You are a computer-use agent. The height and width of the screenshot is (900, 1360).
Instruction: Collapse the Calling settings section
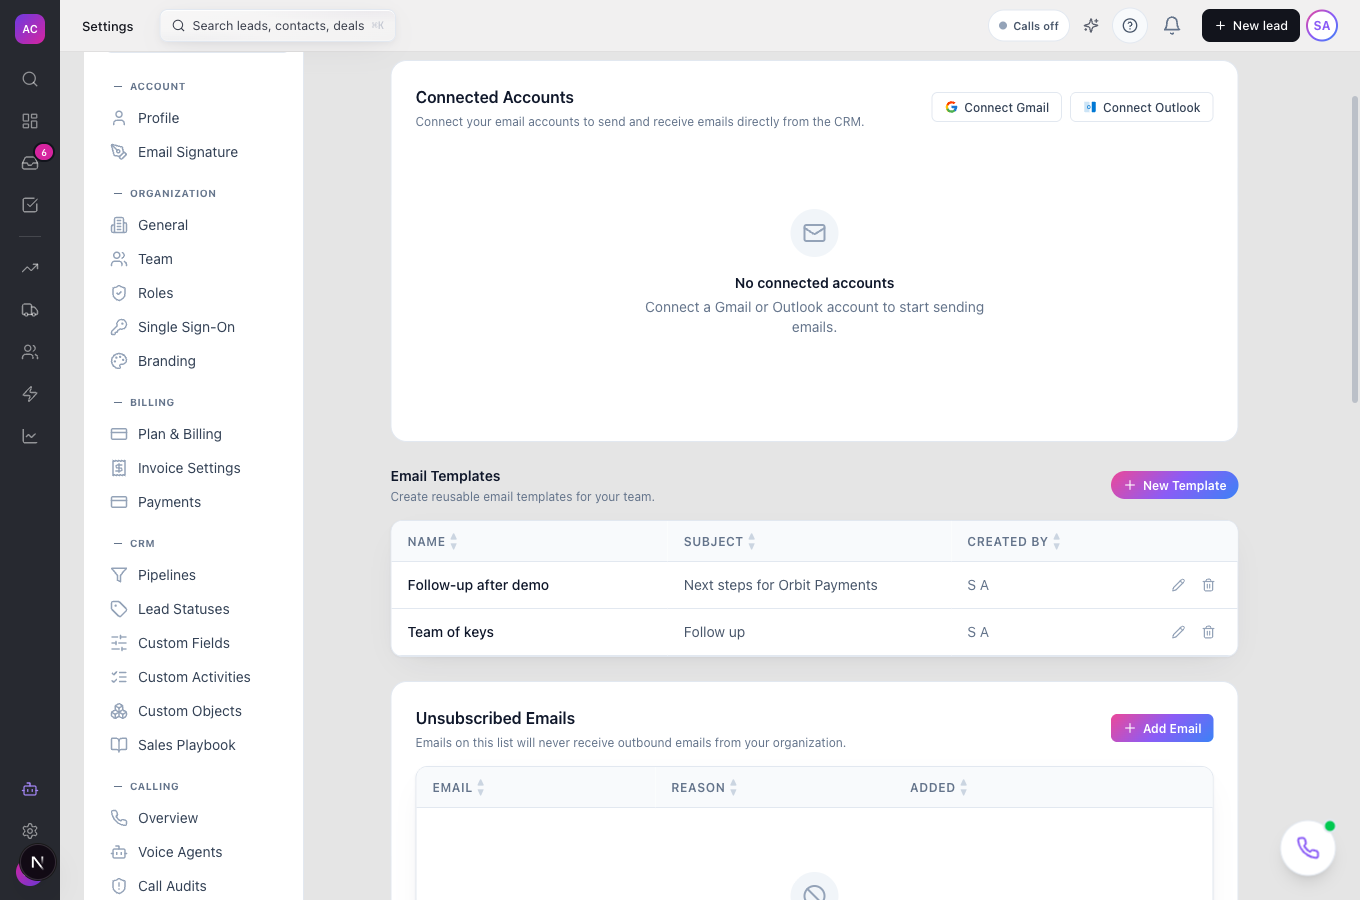click(146, 787)
